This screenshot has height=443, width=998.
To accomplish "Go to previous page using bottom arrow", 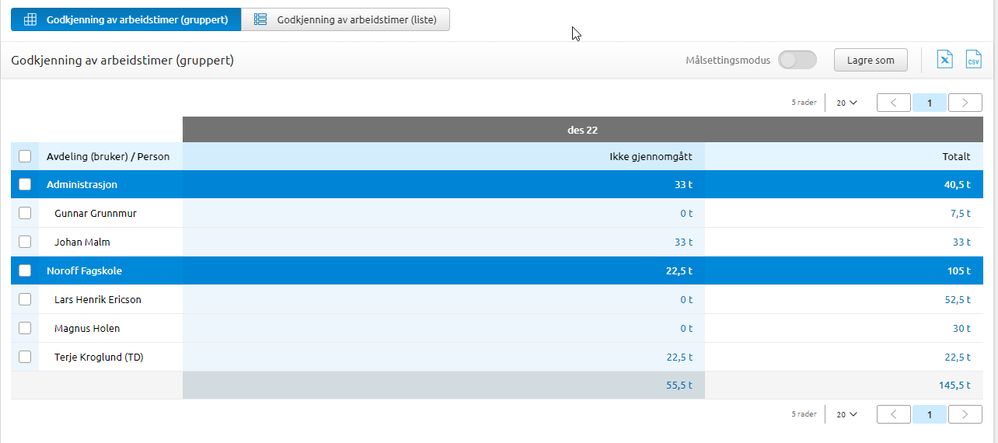I will [x=894, y=414].
